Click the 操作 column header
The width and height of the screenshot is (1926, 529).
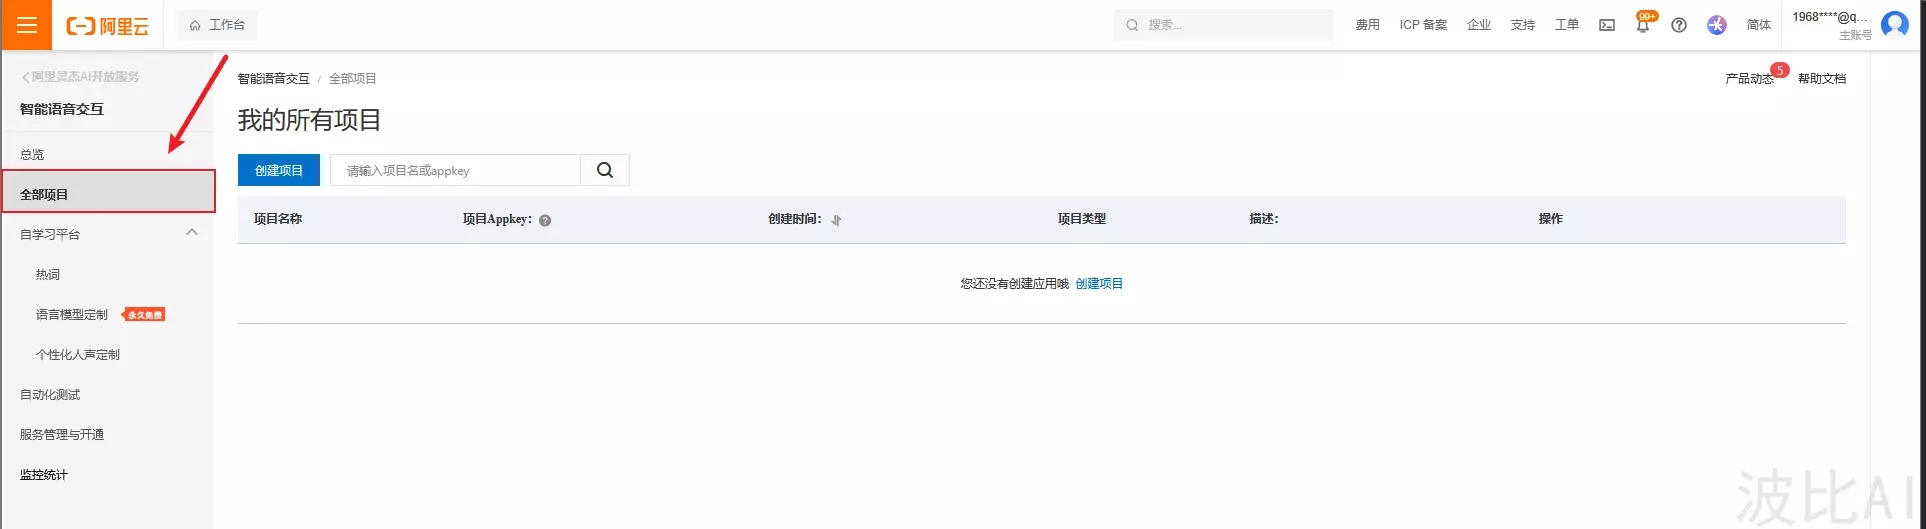(1551, 218)
